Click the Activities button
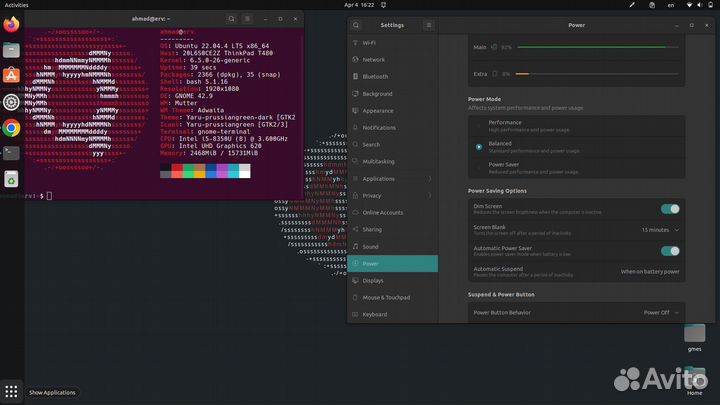The width and height of the screenshot is (720, 405). [17, 5]
